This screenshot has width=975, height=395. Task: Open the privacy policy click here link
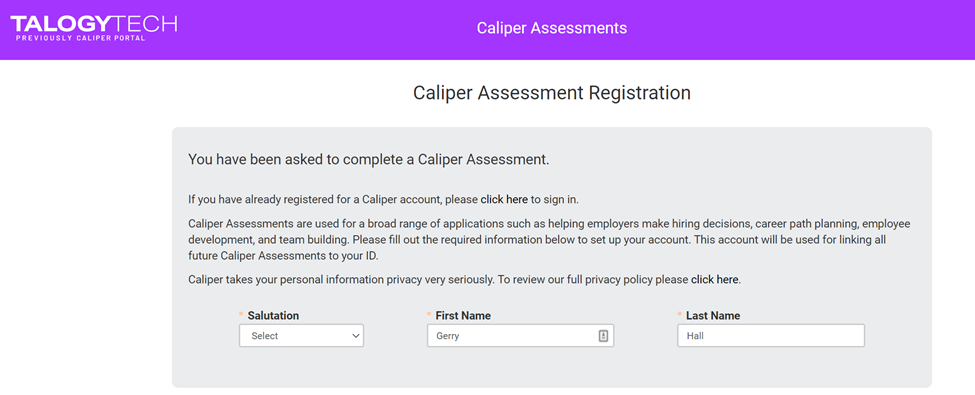pyautogui.click(x=714, y=280)
